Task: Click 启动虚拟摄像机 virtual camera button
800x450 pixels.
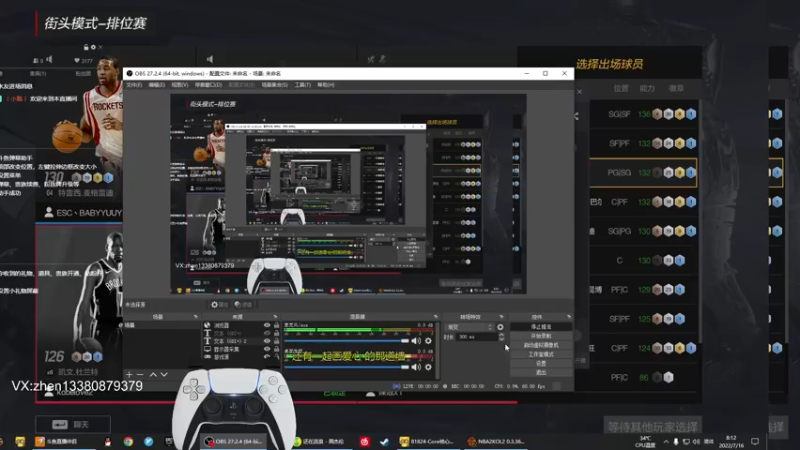Action: (x=541, y=345)
